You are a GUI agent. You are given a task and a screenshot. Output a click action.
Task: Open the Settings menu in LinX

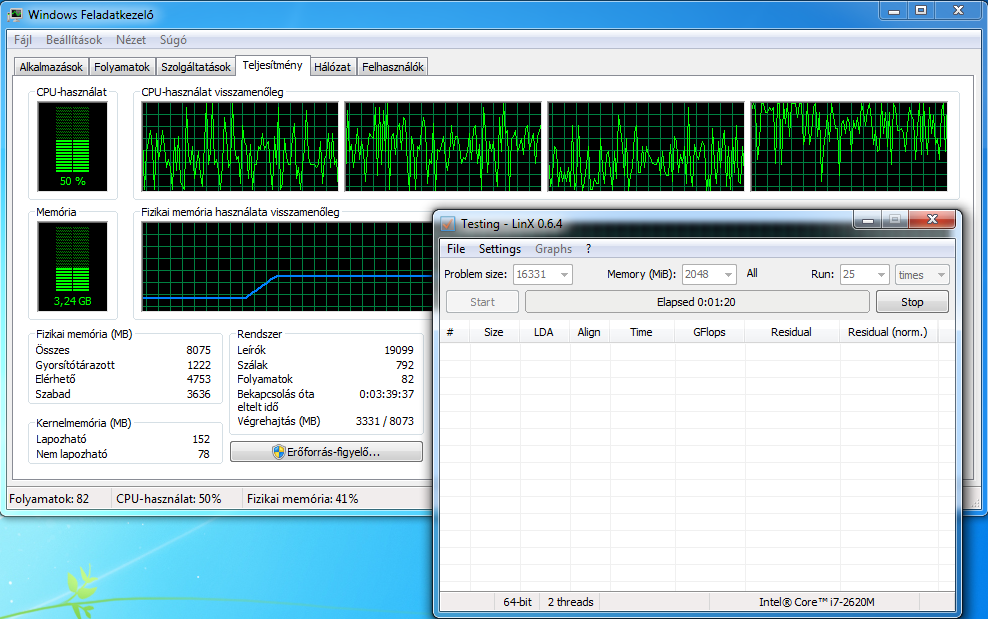pos(500,249)
